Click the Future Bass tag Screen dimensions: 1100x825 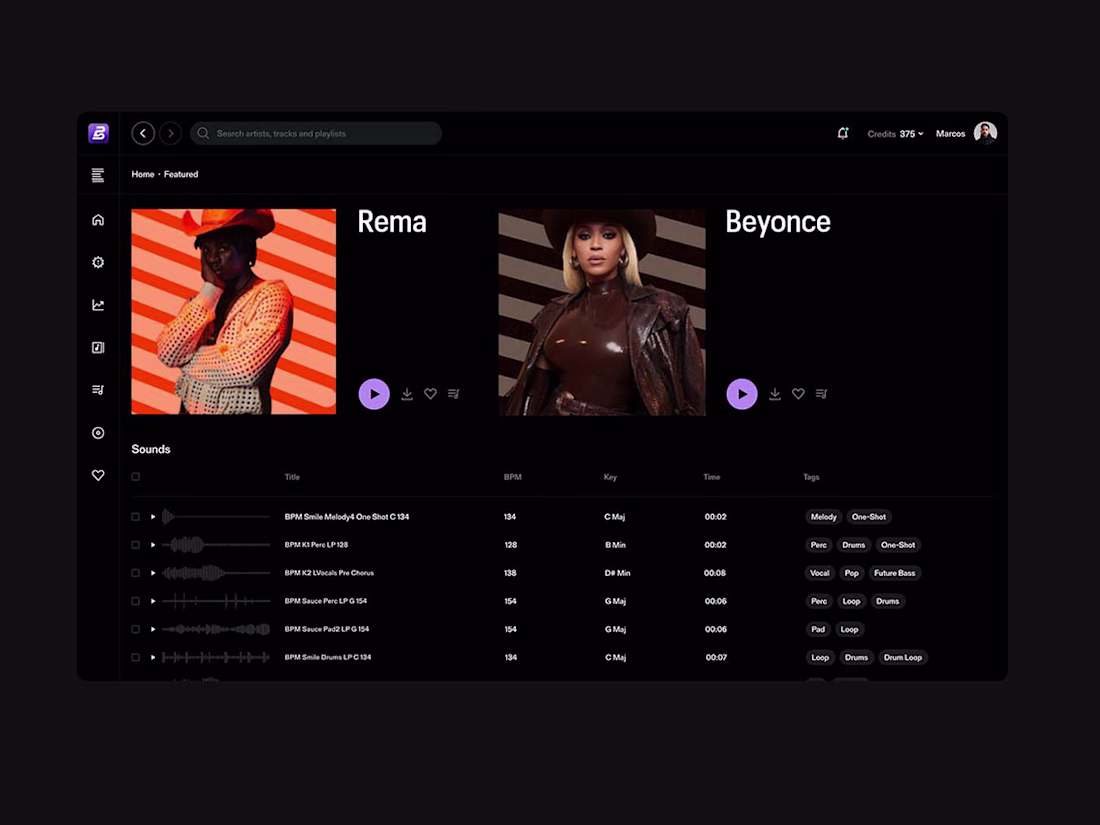(x=894, y=573)
